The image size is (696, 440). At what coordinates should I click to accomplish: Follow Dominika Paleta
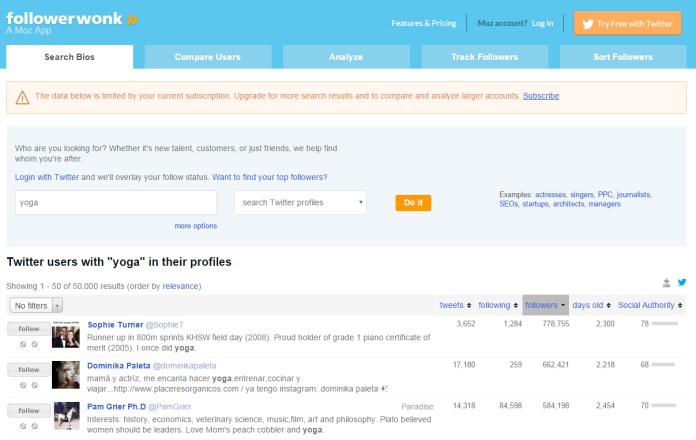(29, 370)
